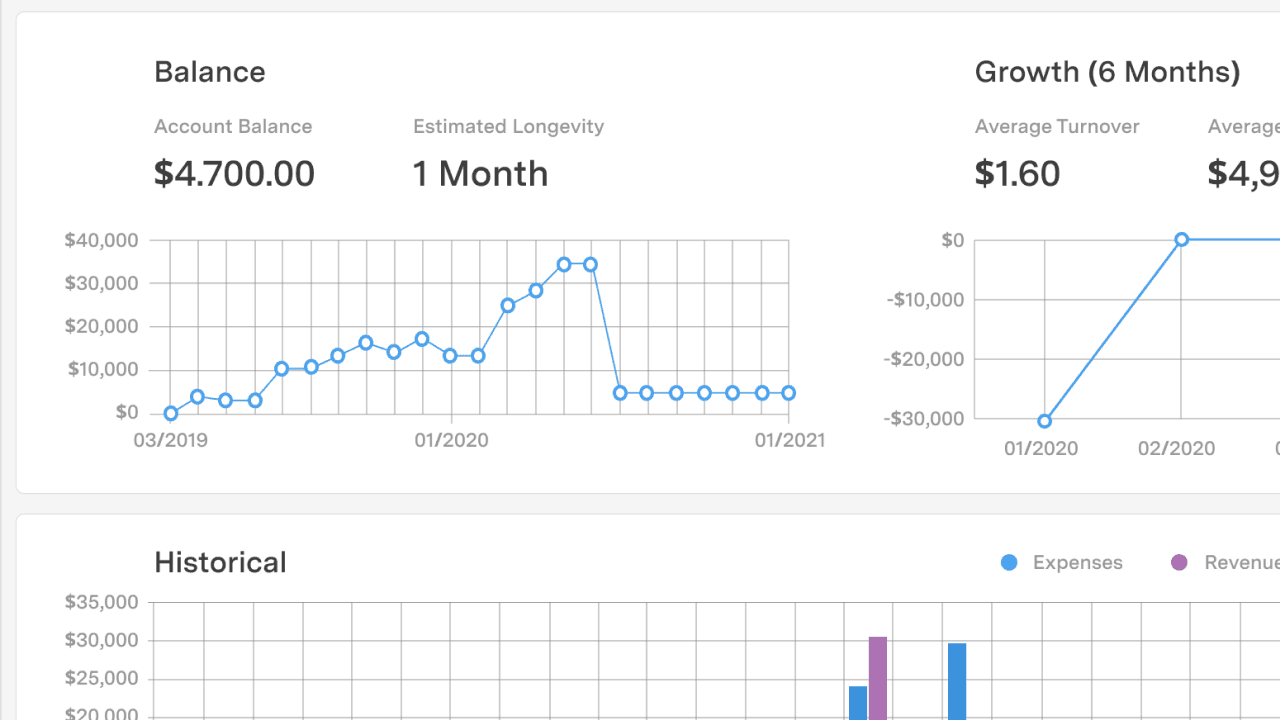Click the Estimated Longevity label
This screenshot has width=1280, height=720.
point(508,127)
